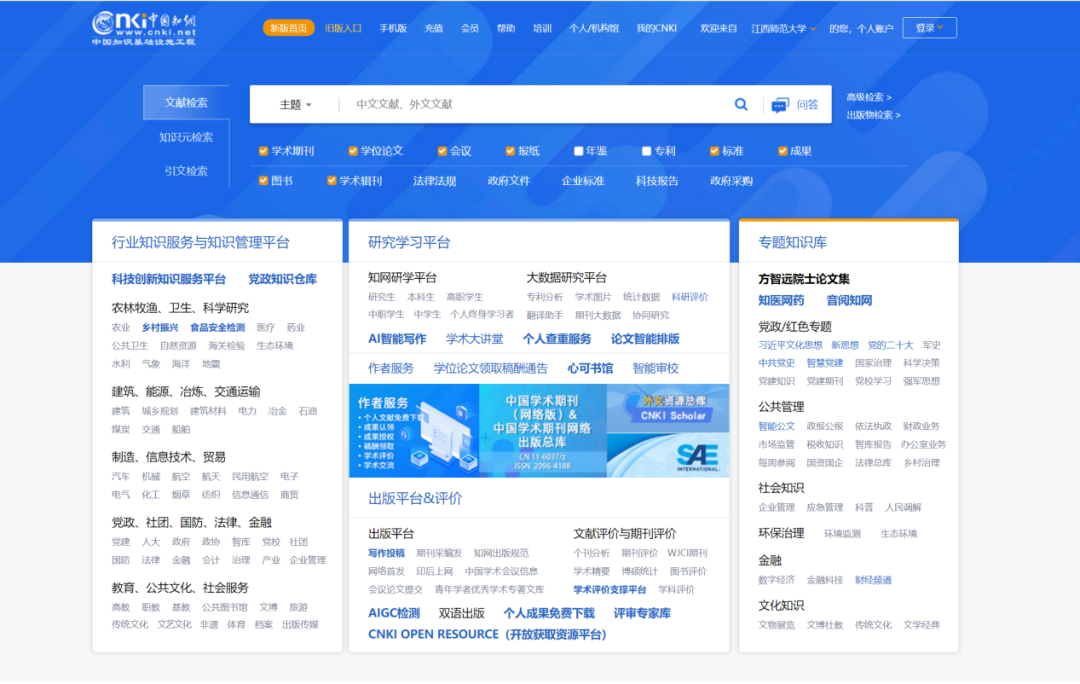Open 充值 menu item
The width and height of the screenshot is (1080, 684).
click(434, 28)
